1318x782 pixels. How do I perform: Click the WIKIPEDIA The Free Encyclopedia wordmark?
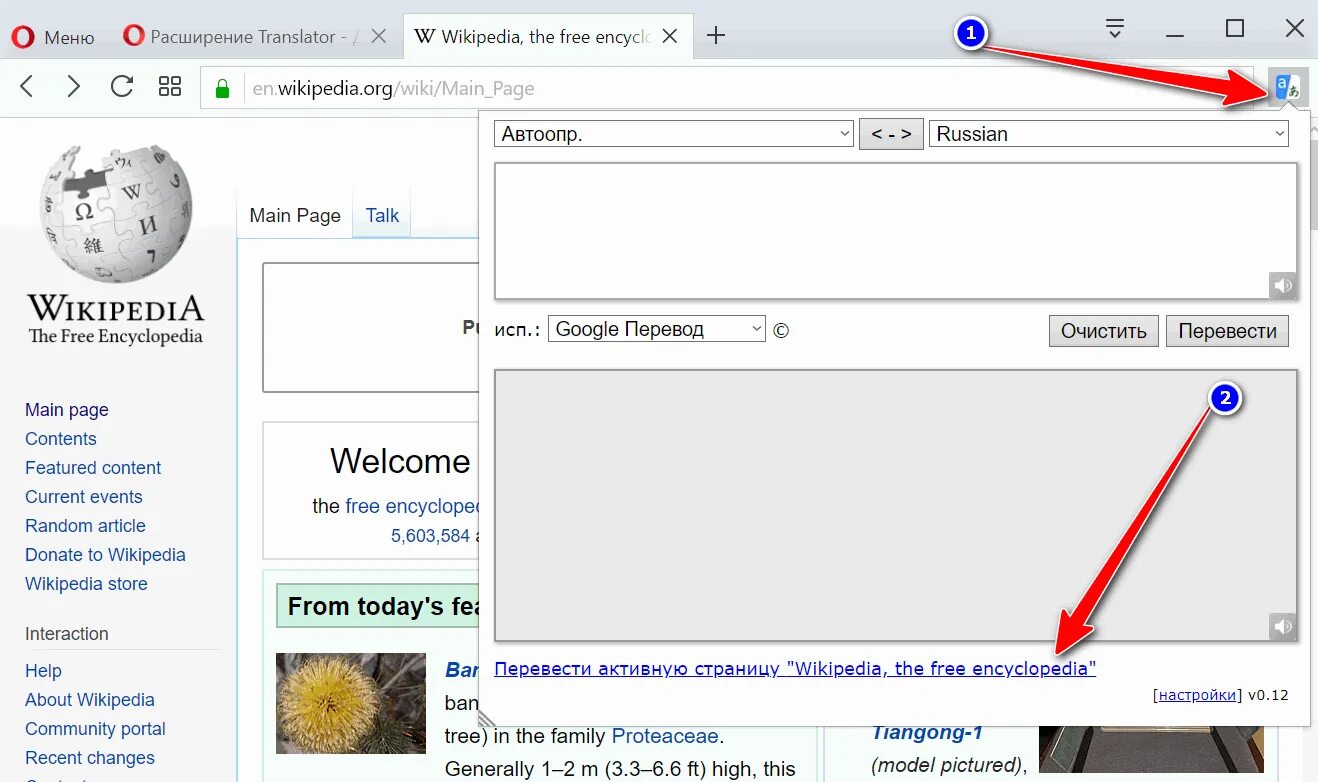(x=116, y=319)
